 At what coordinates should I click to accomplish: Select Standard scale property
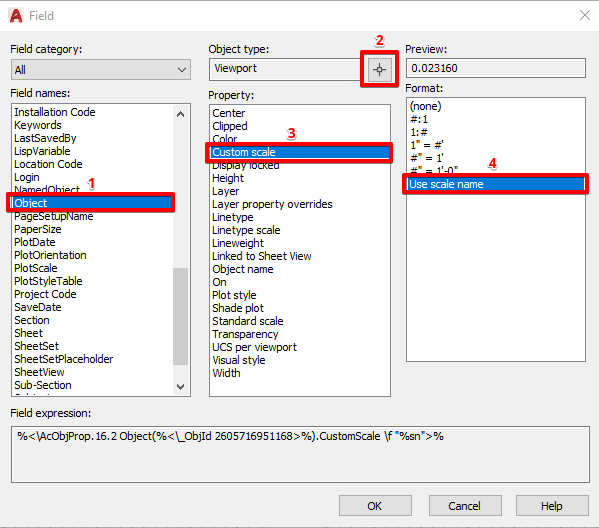(x=248, y=321)
